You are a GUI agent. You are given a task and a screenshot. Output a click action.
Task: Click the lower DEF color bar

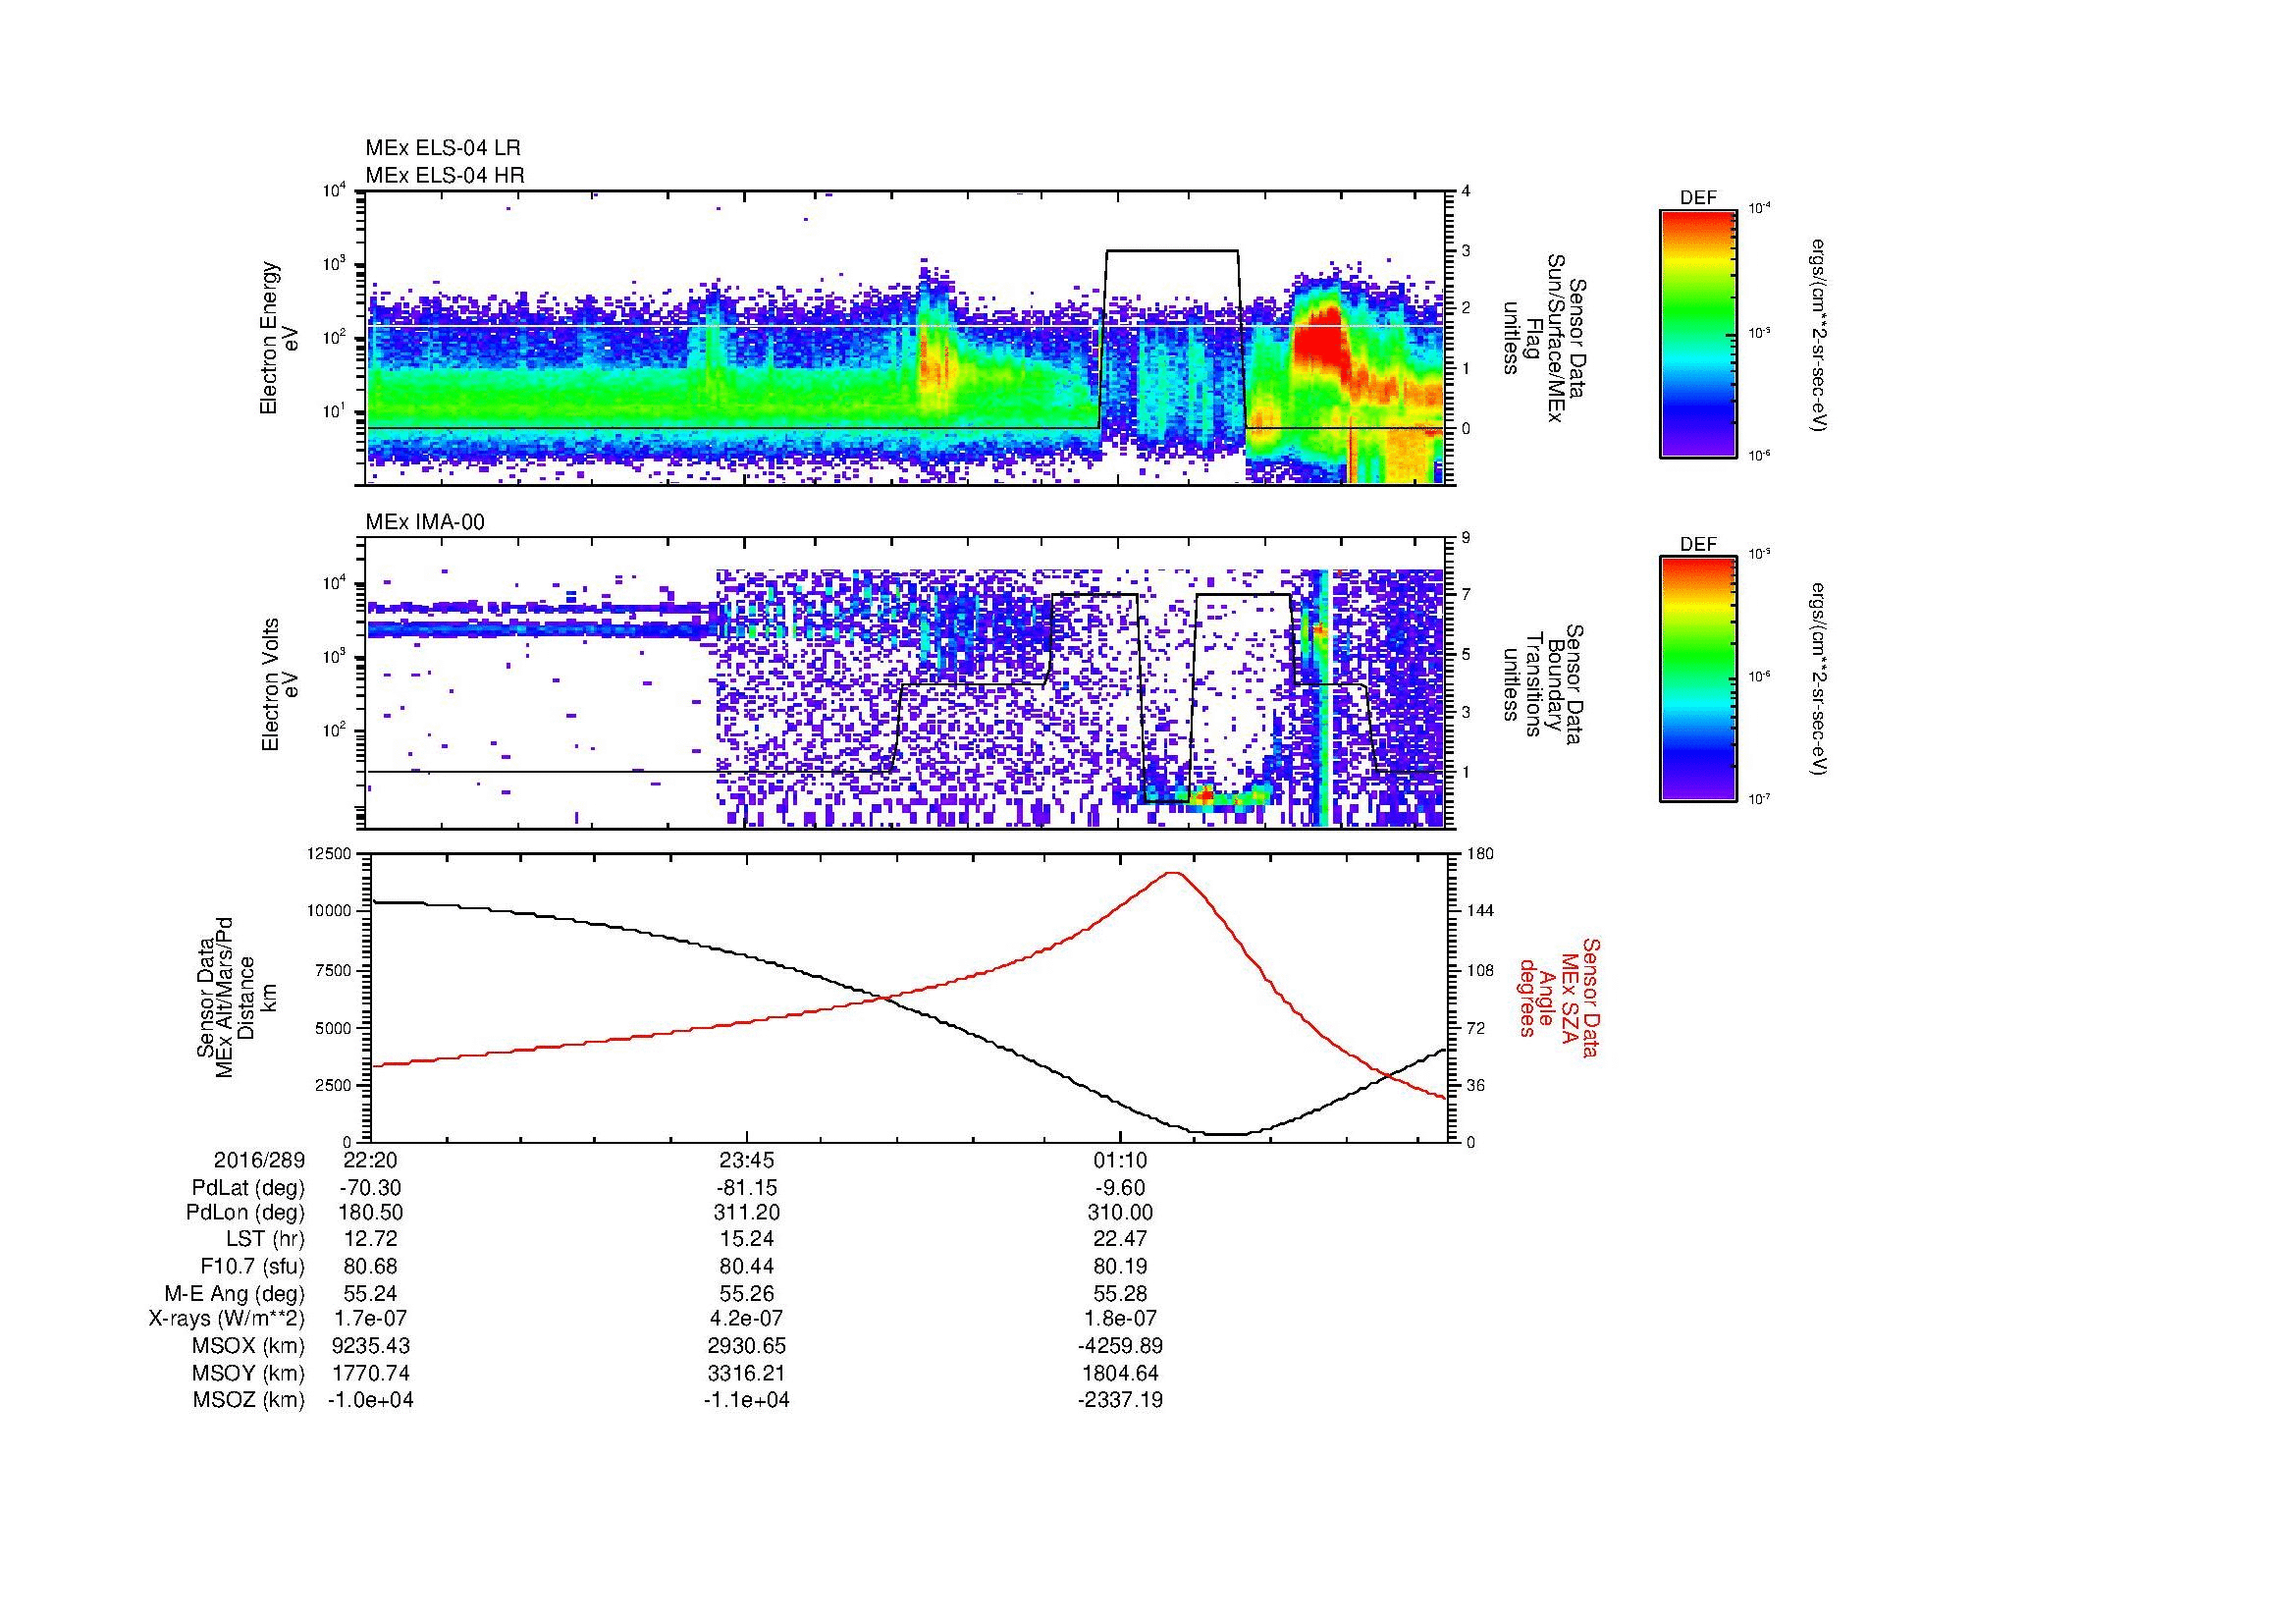1698,679
